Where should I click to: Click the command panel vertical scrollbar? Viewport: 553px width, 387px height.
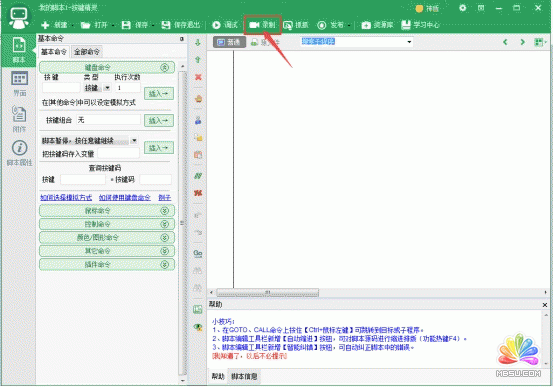point(182,222)
